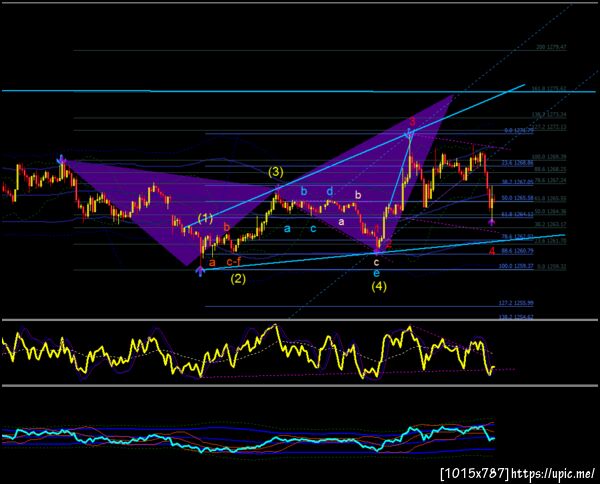Click the '127.2 1272.13' Fibonacci label
This screenshot has height=484, width=600.
[549, 127]
